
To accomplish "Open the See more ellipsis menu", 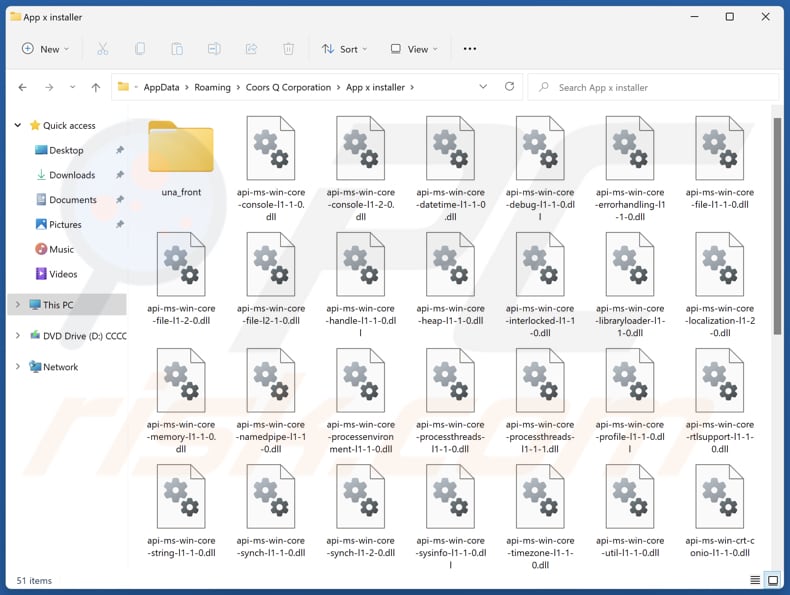I will [x=470, y=49].
